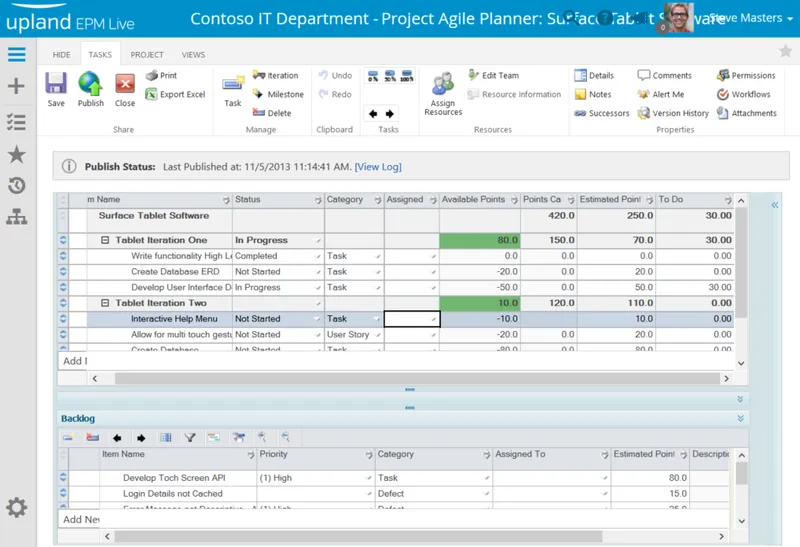Set task to 50% complete

[x=390, y=76]
